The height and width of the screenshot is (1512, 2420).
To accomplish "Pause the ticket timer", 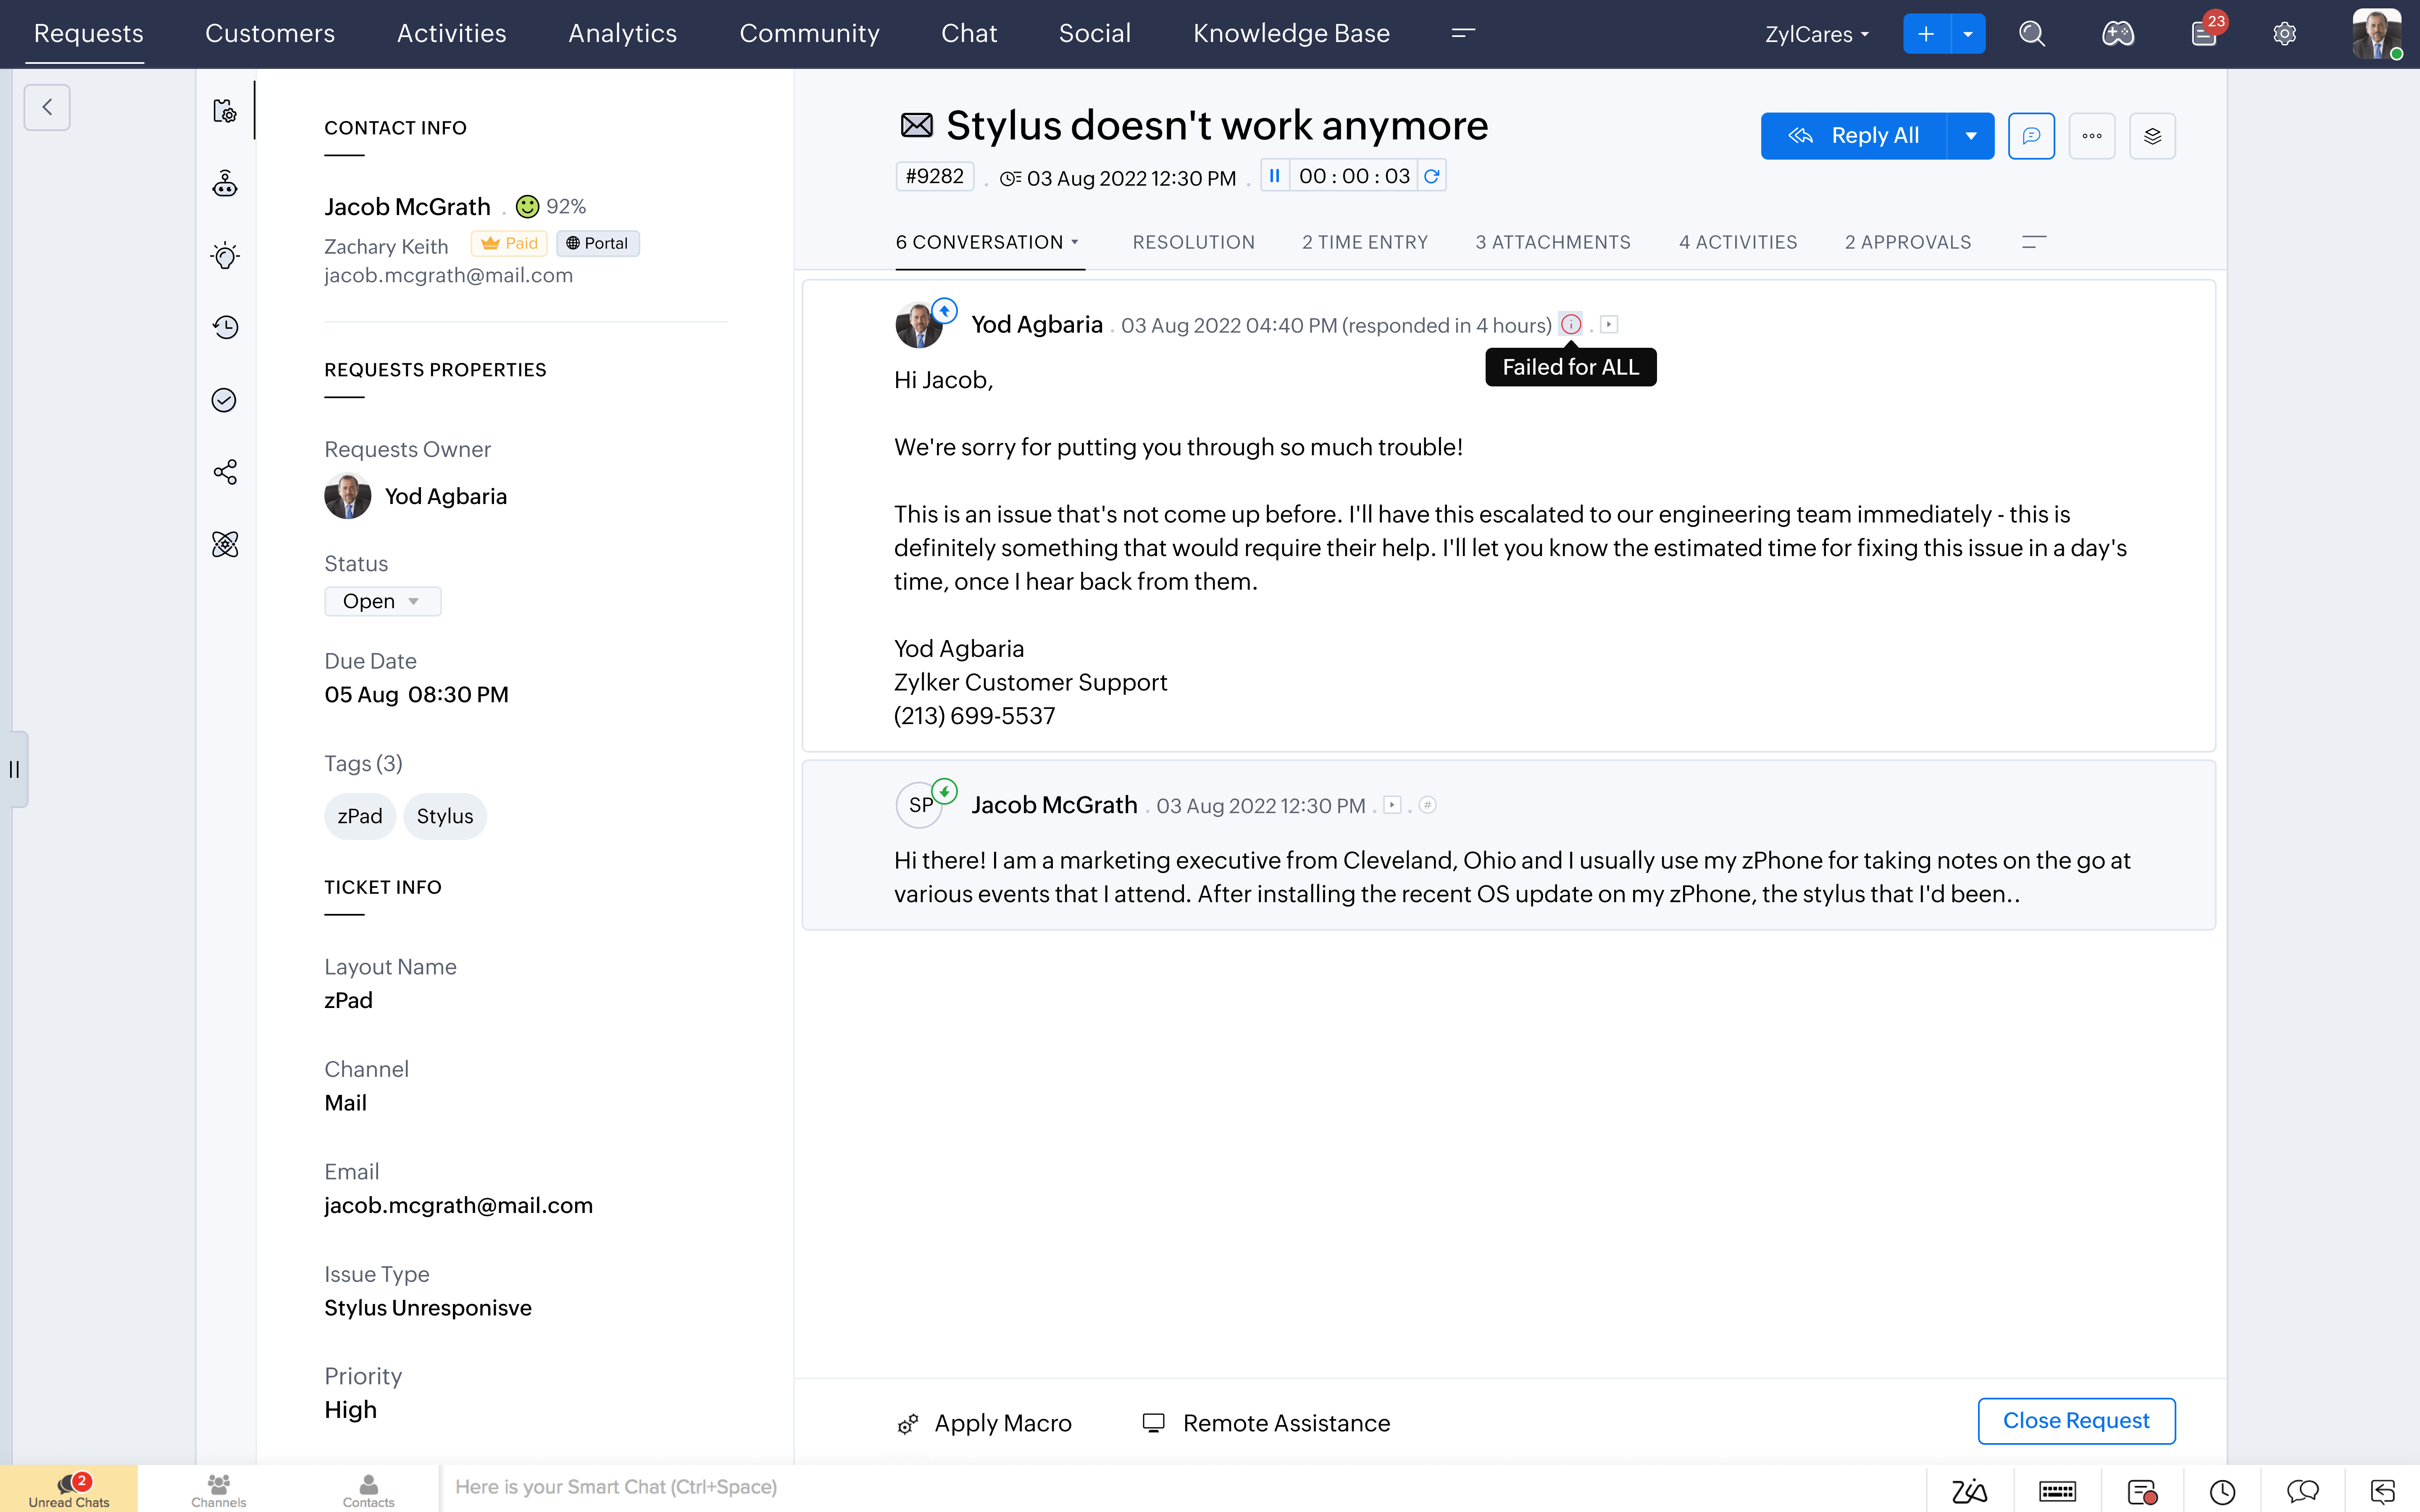I will pyautogui.click(x=1274, y=176).
